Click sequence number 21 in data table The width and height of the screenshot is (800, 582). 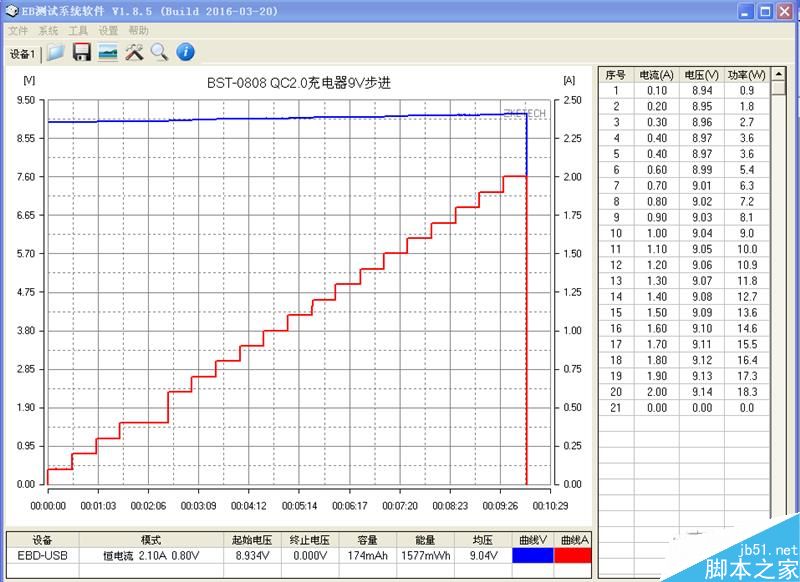point(616,408)
